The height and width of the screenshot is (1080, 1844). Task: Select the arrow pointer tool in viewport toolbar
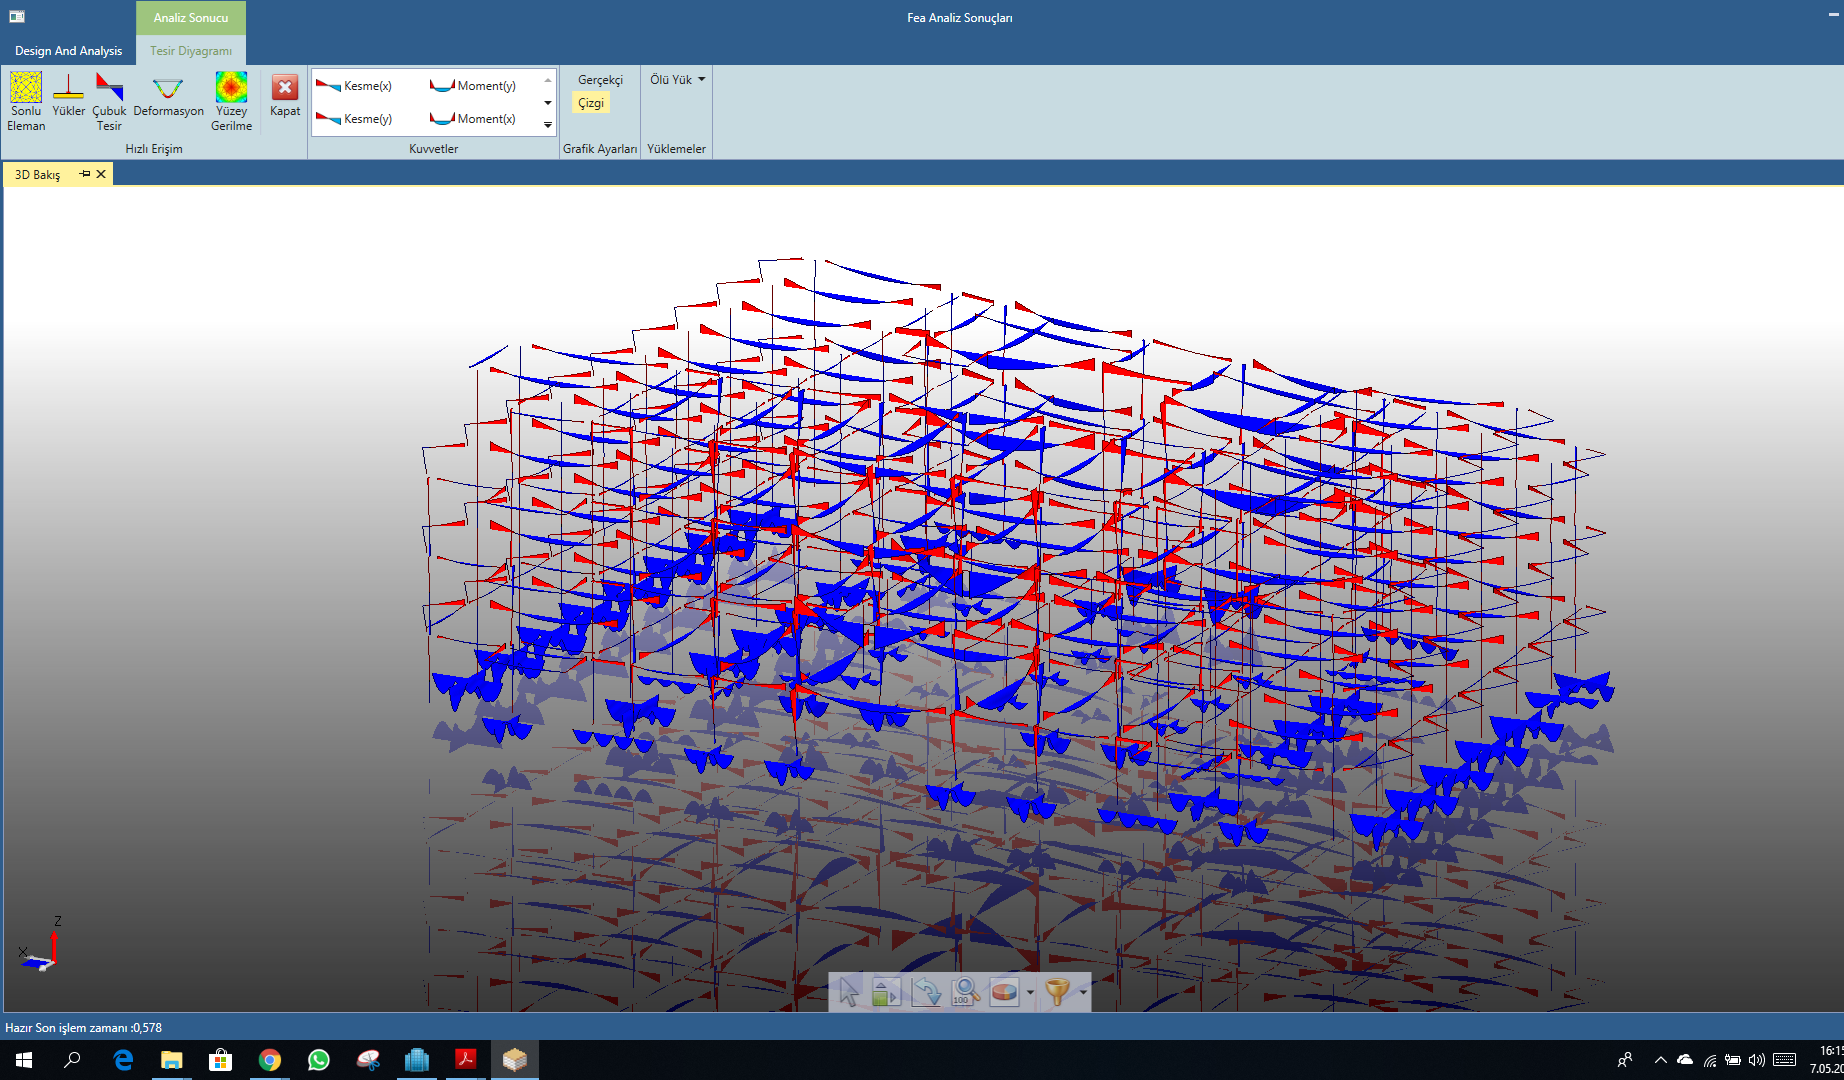coord(848,992)
